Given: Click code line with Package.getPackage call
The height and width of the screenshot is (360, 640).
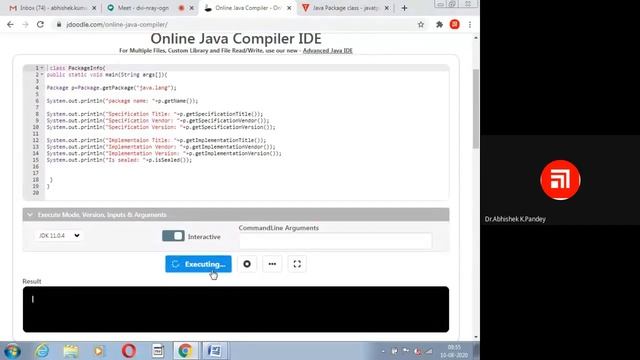Looking at the screenshot, I should click(111, 88).
